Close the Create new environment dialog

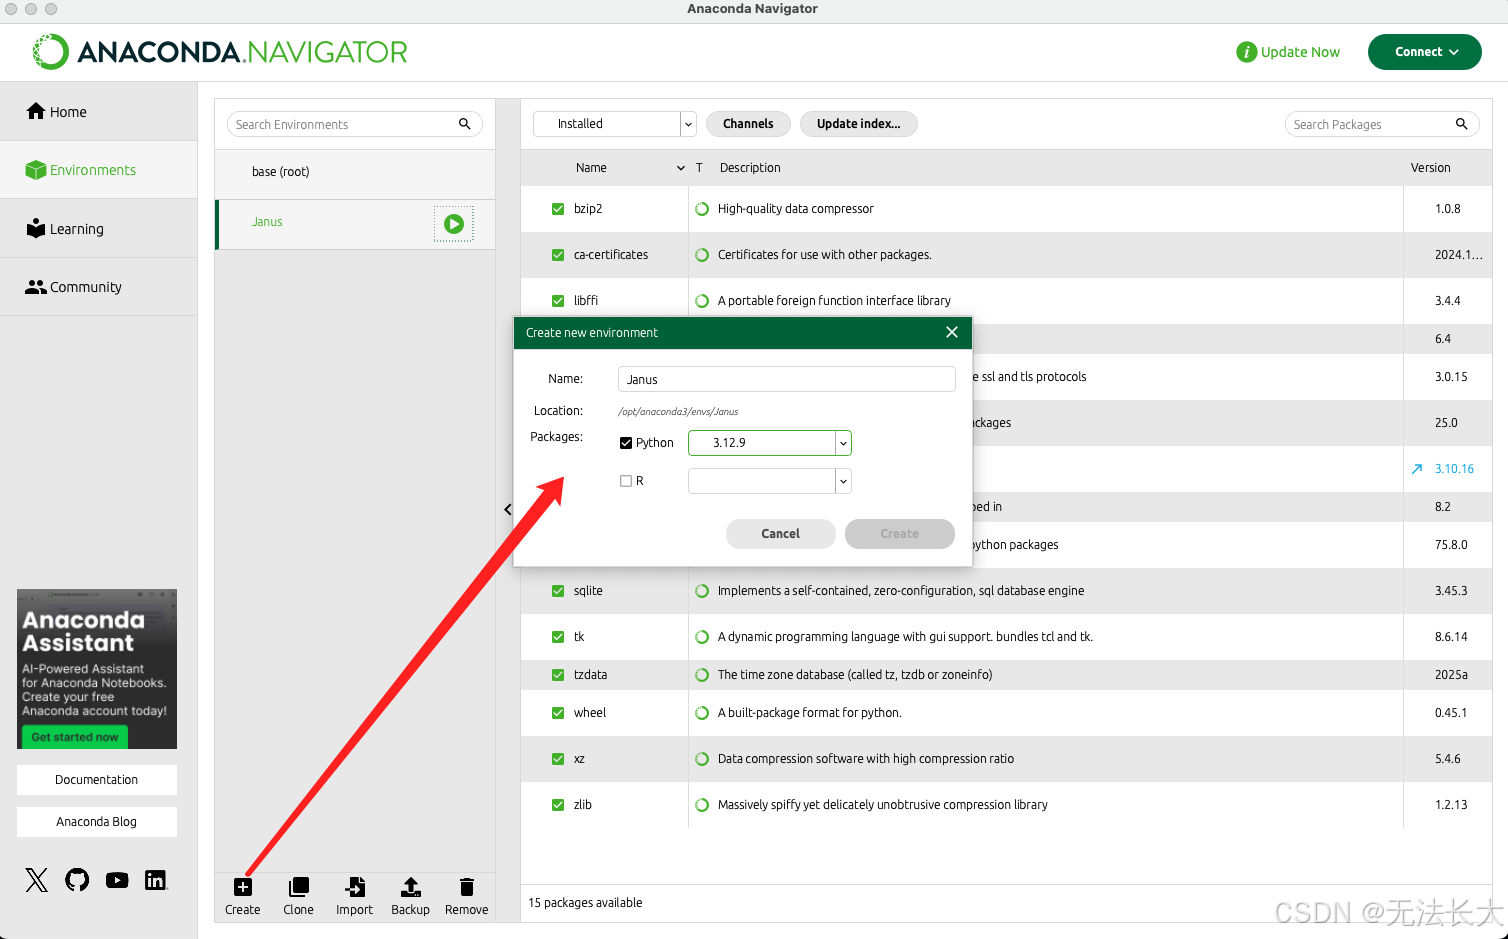pyautogui.click(x=952, y=332)
